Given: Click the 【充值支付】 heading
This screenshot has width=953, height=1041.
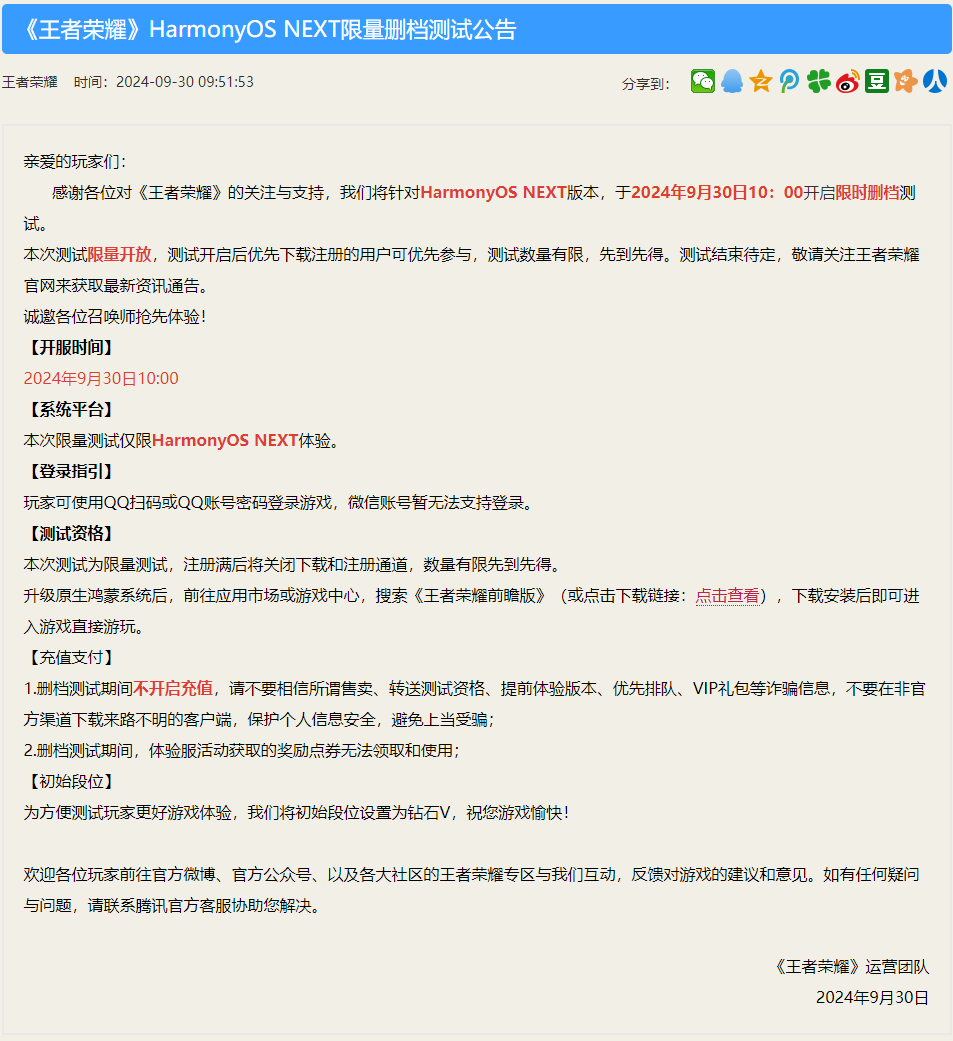Looking at the screenshot, I should coord(72,658).
